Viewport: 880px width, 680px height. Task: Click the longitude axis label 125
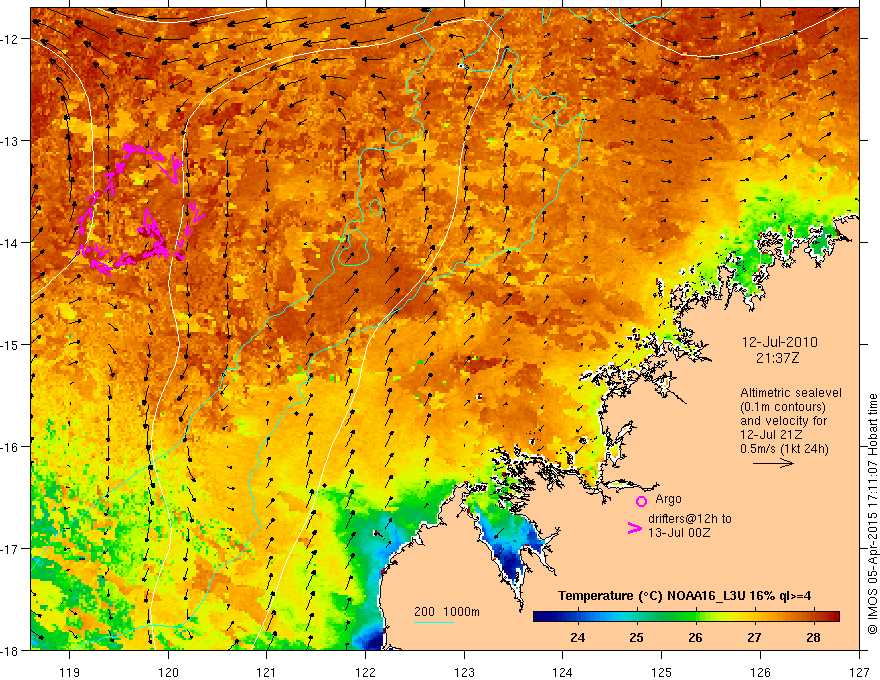(x=662, y=672)
